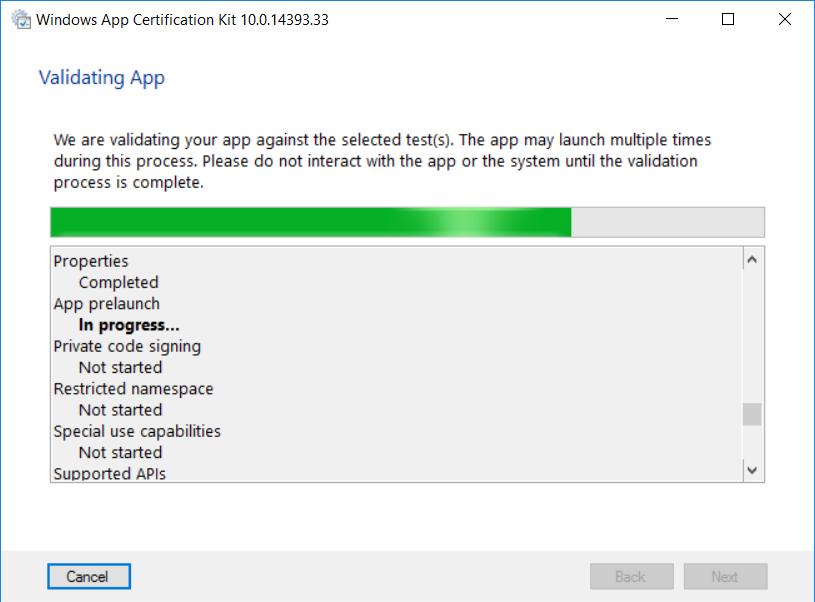Click the 'Not started' text under Private code signing

(119, 367)
